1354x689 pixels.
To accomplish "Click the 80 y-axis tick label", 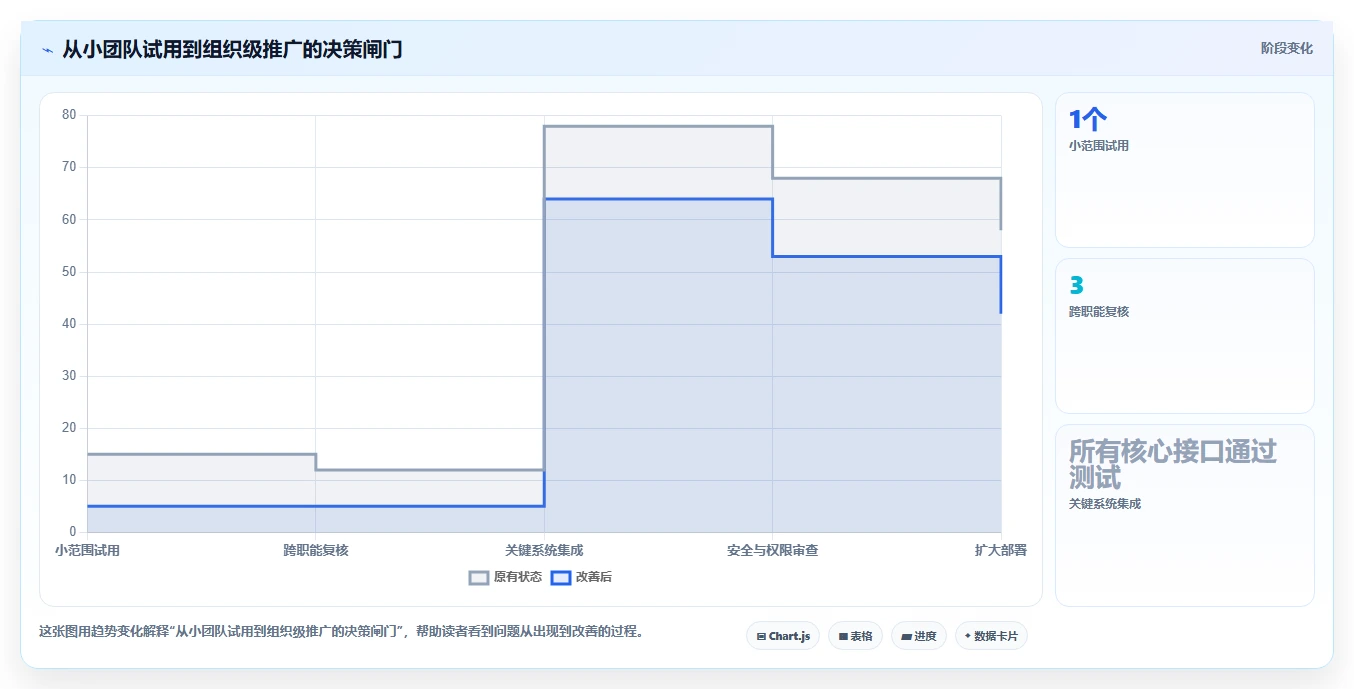I will [69, 114].
